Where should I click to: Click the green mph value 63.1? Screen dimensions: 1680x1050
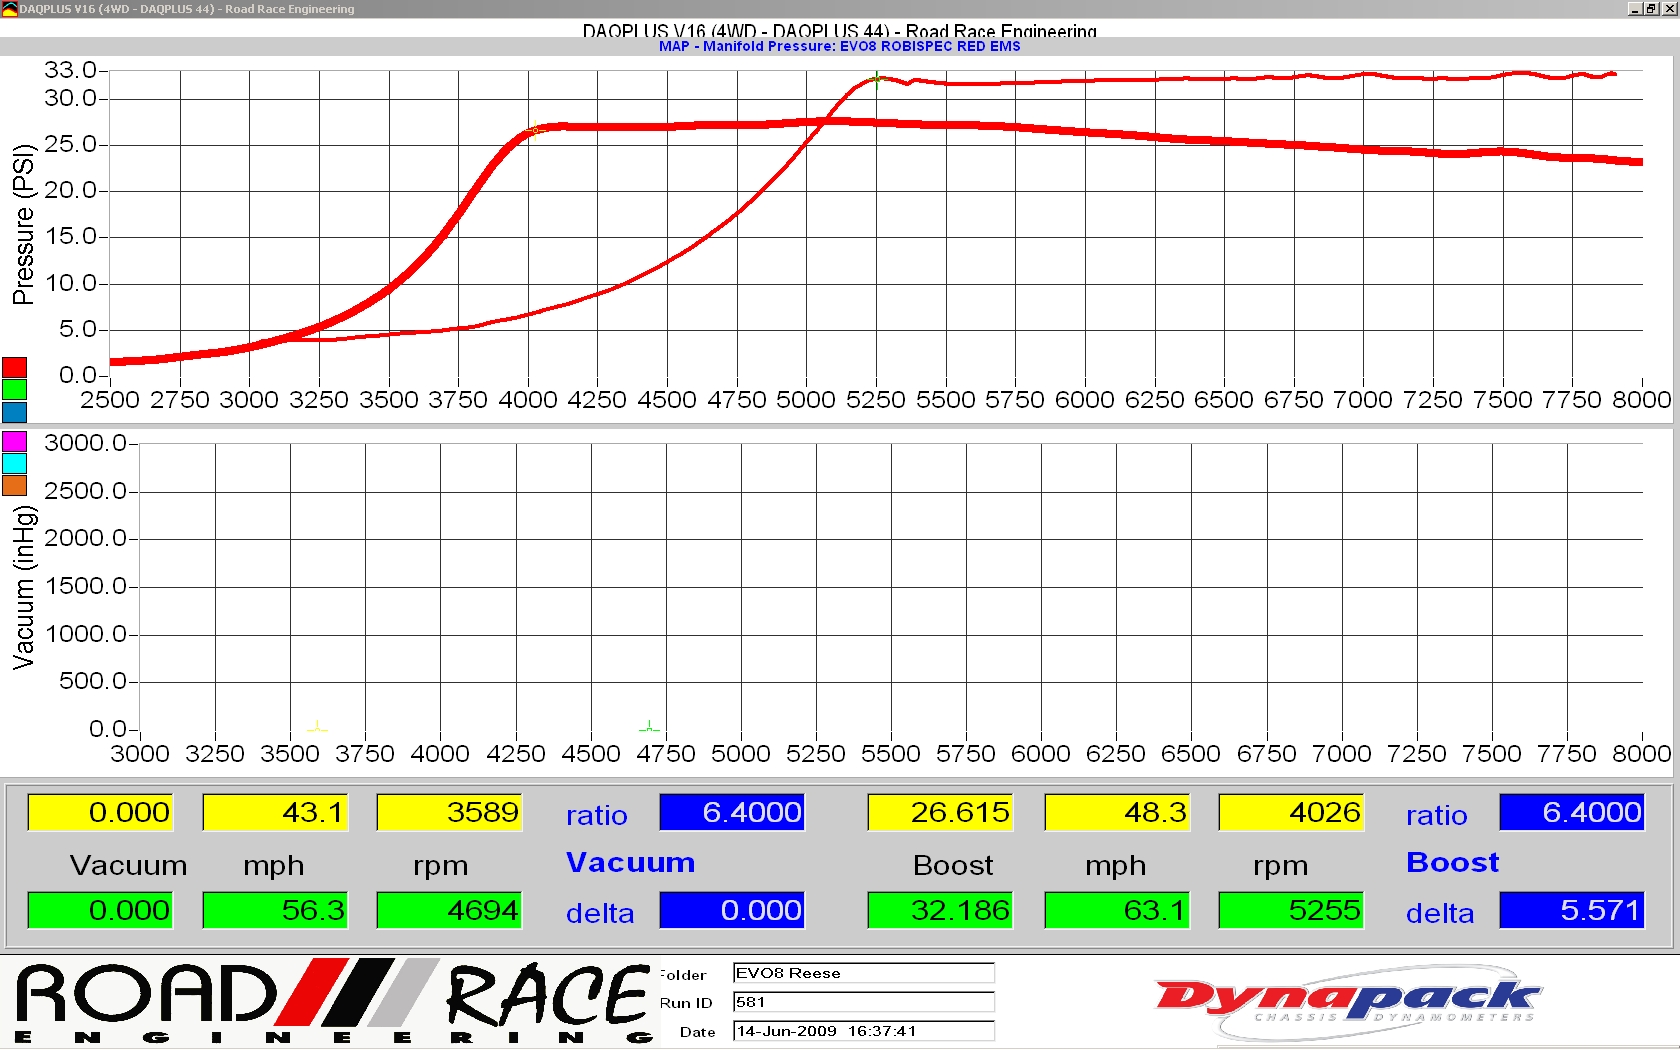coord(1117,910)
